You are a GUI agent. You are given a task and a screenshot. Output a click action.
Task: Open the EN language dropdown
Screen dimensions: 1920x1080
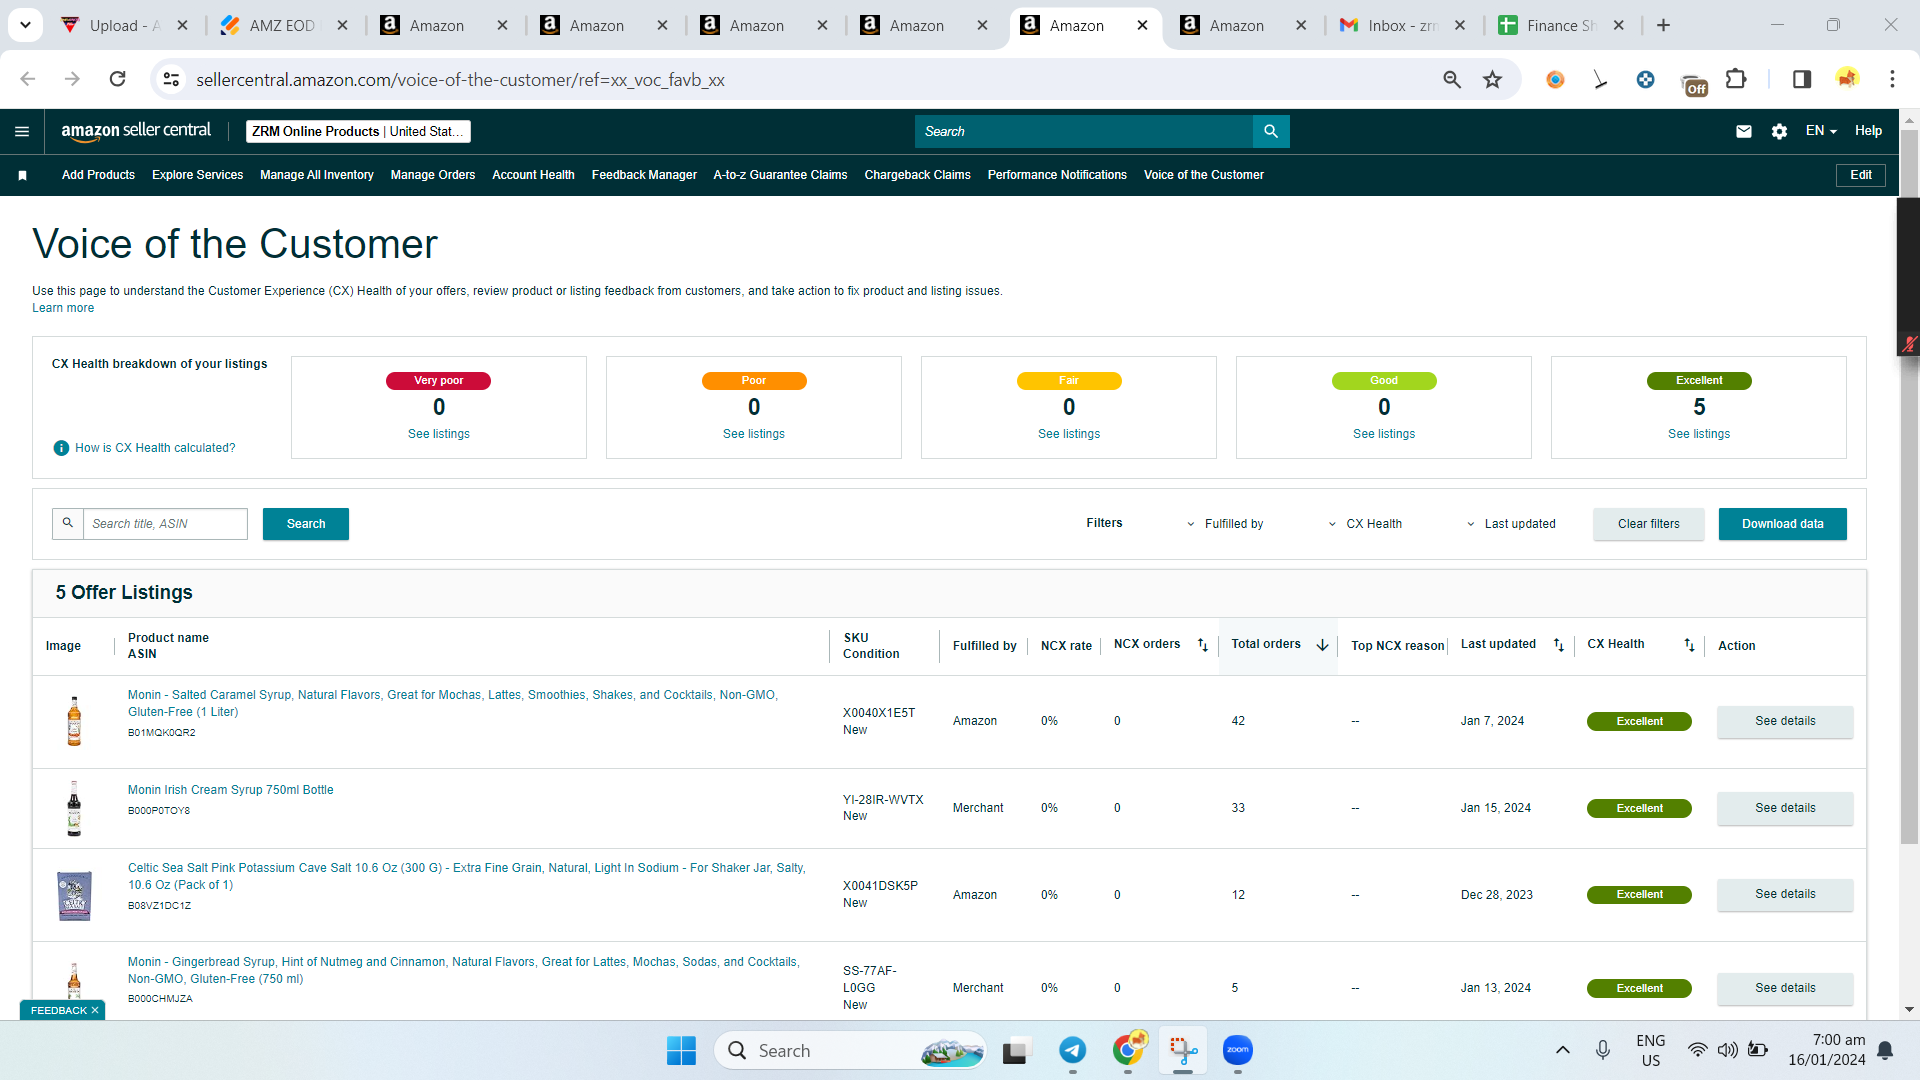[x=1821, y=131]
